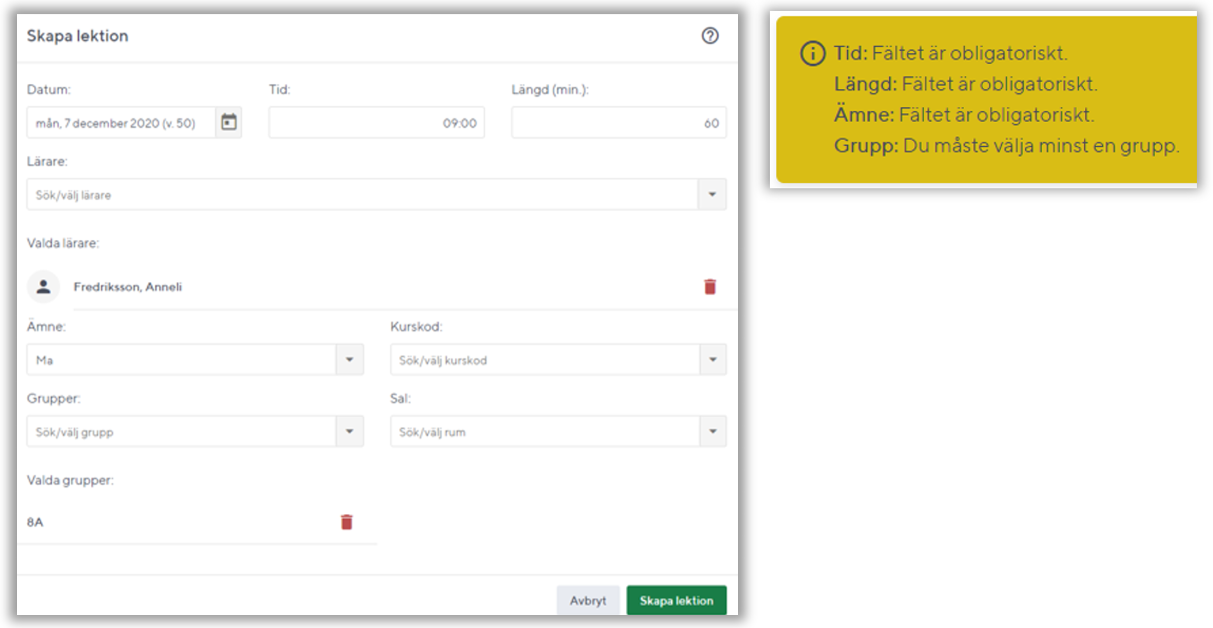Open the calendar date picker icon
Viewport: 1213px width, 628px height.
click(x=229, y=123)
